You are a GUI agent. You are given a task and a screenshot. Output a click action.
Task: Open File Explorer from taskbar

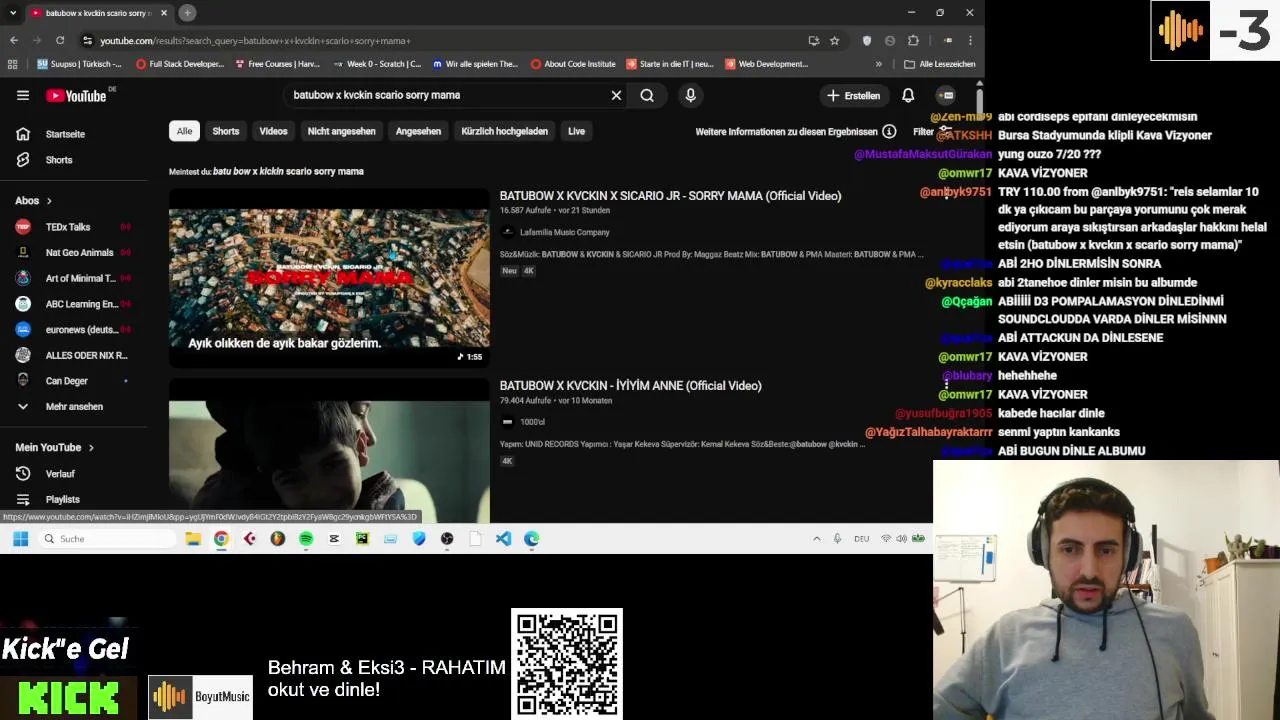[x=193, y=539]
